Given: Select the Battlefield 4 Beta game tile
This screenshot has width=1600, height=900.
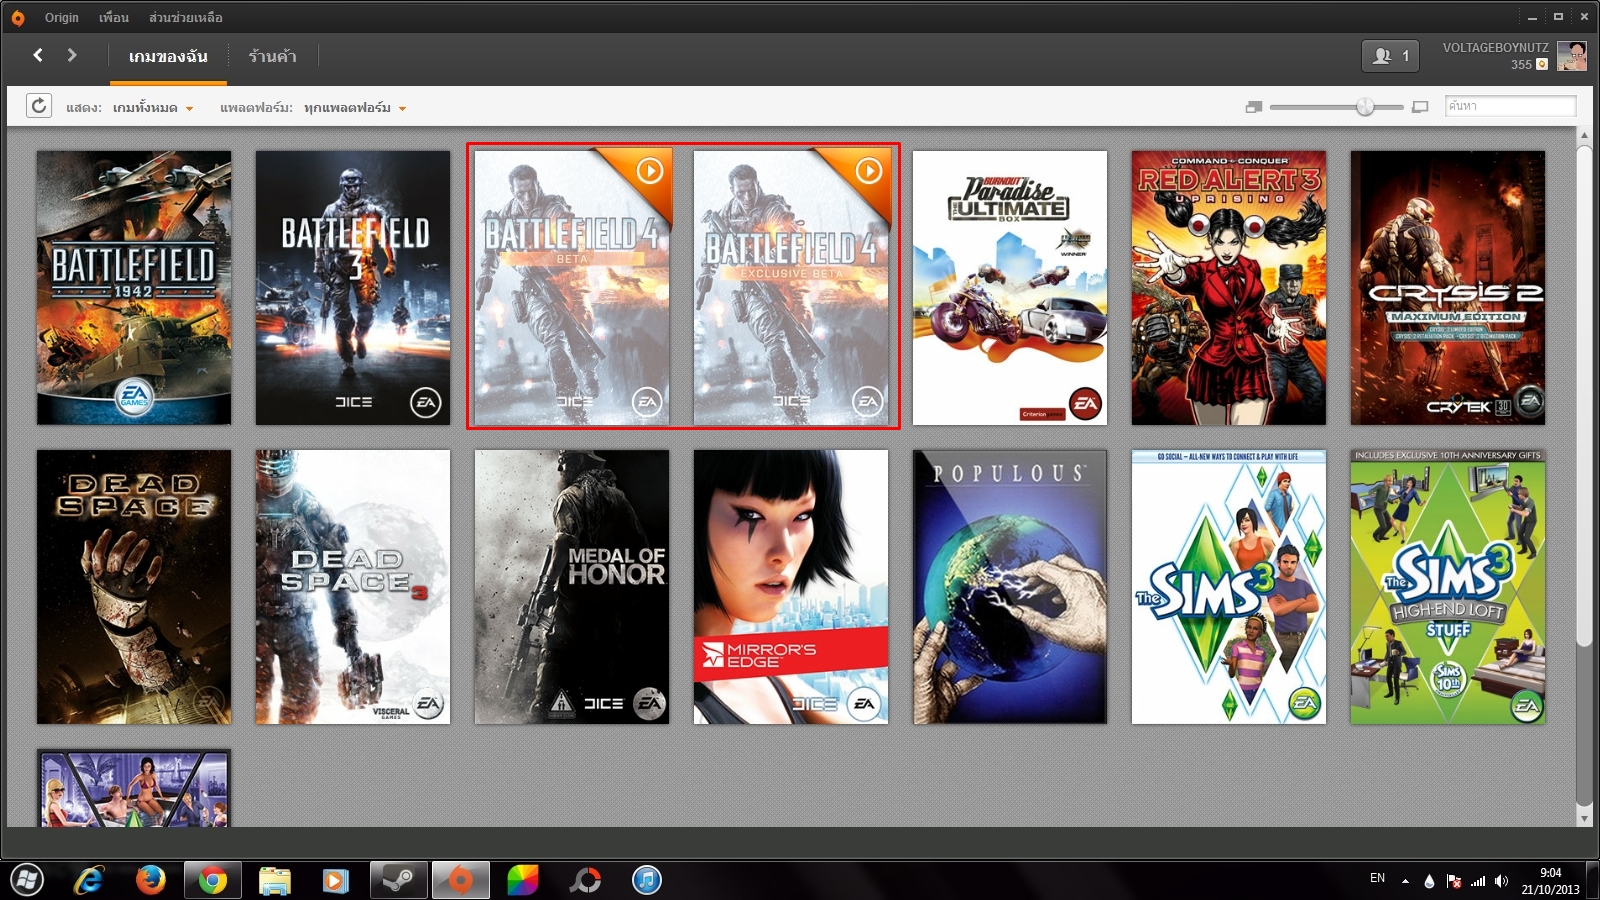Looking at the screenshot, I should tap(572, 288).
